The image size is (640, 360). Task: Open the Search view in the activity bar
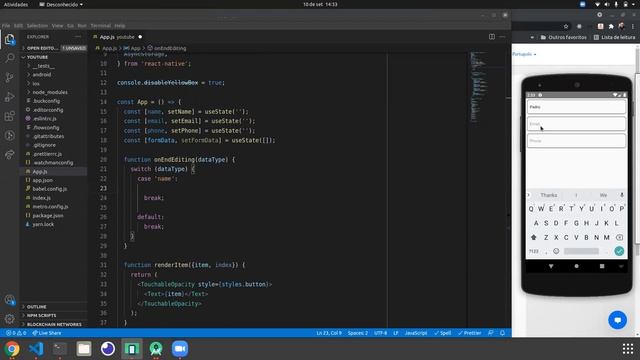[x=9, y=58]
